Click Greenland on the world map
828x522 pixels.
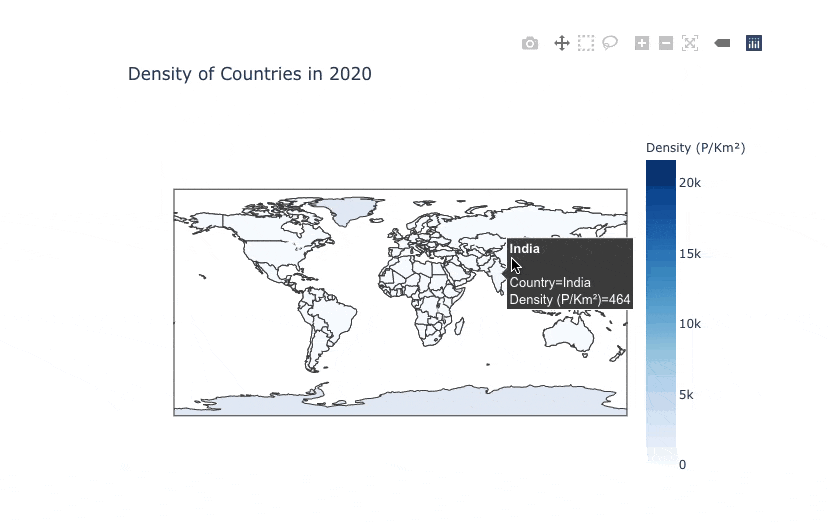pyautogui.click(x=358, y=211)
